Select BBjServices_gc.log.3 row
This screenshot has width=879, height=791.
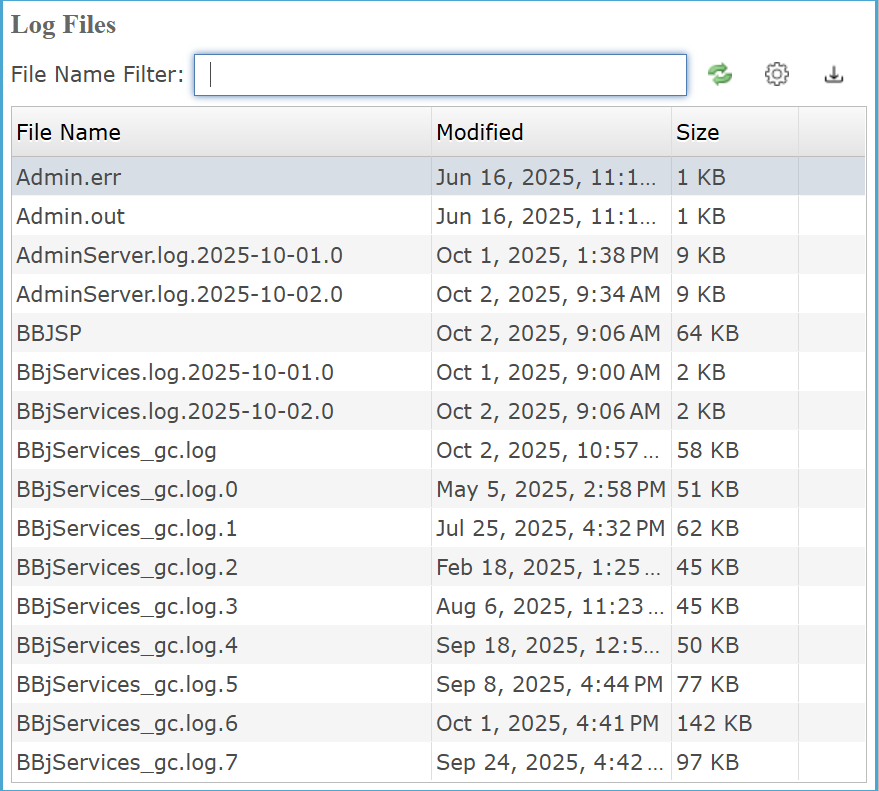[127, 606]
